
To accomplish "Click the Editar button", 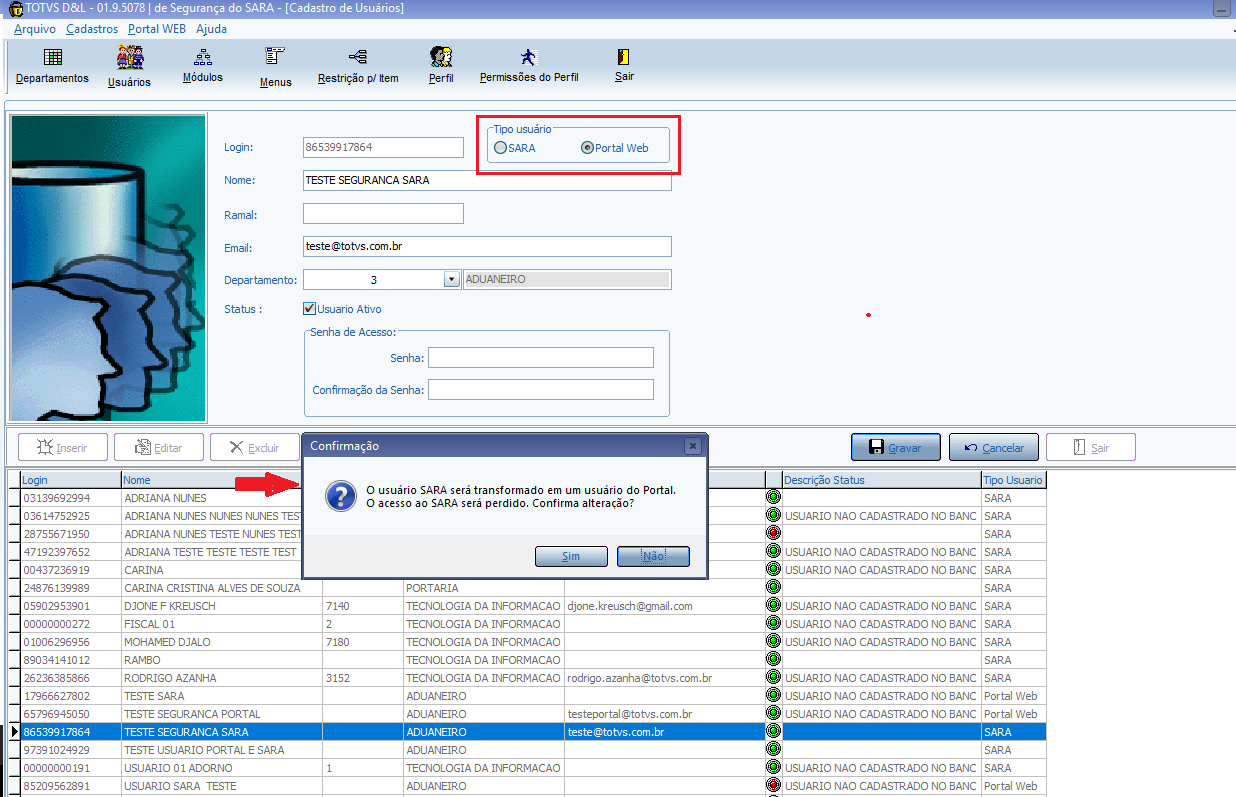I will click(x=159, y=447).
